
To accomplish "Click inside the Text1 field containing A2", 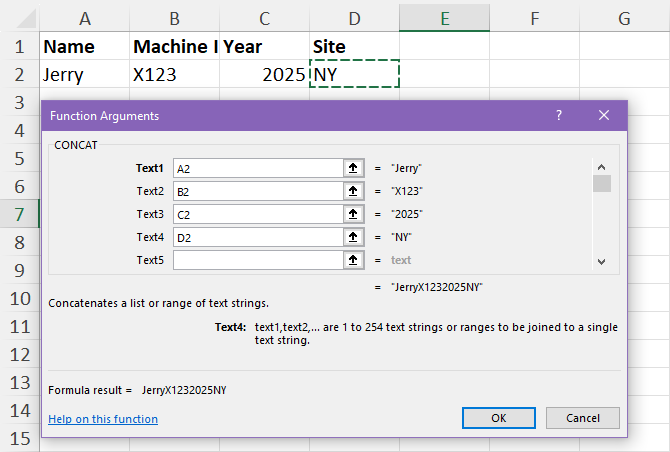I will tap(258, 168).
